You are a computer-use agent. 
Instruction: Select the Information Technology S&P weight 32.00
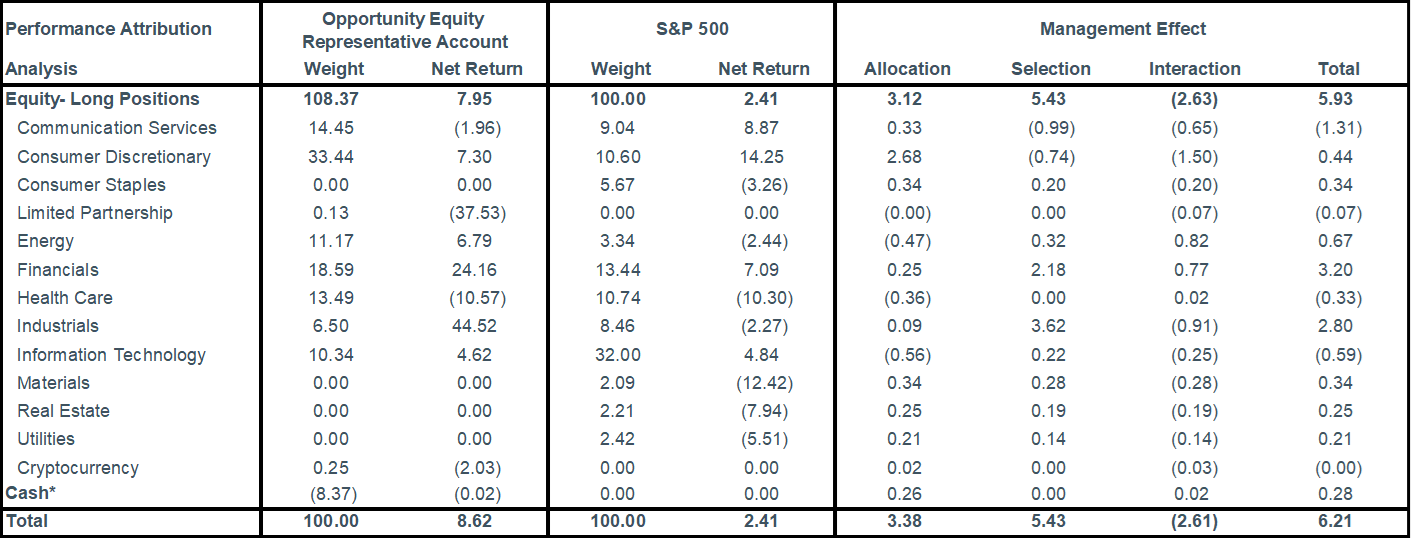(621, 355)
